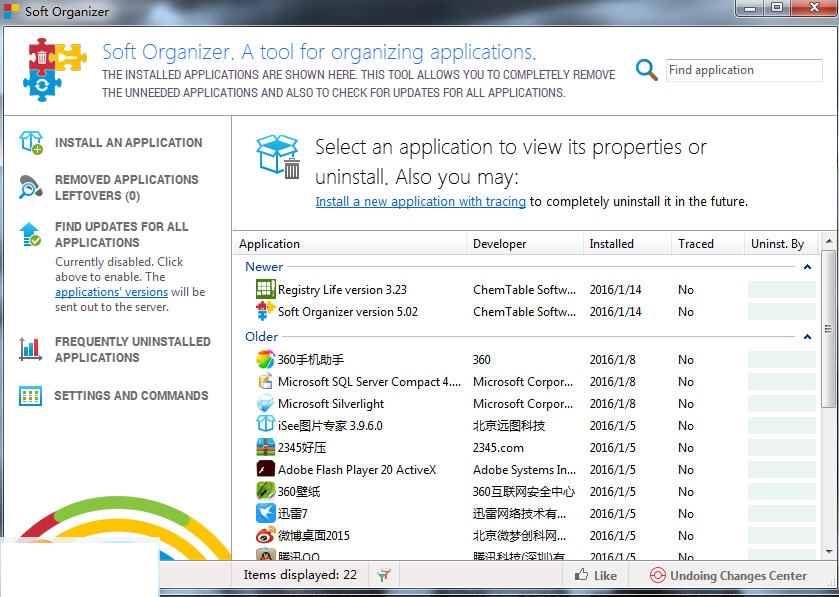Click the 360互联网安全中心 developer cell
This screenshot has height=597, width=839.
click(x=524, y=492)
